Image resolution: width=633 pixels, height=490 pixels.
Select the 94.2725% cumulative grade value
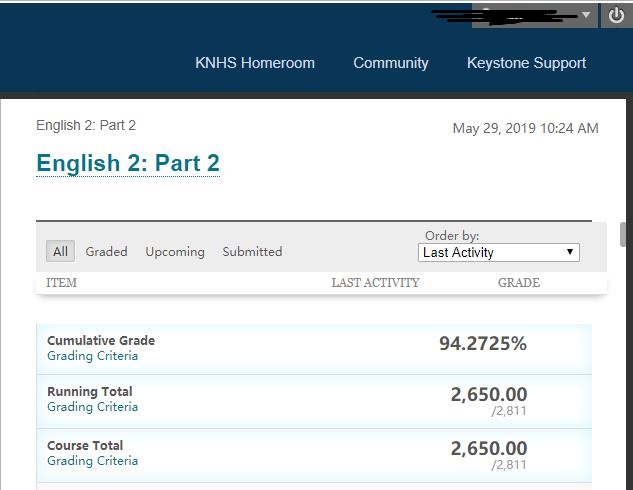(482, 344)
